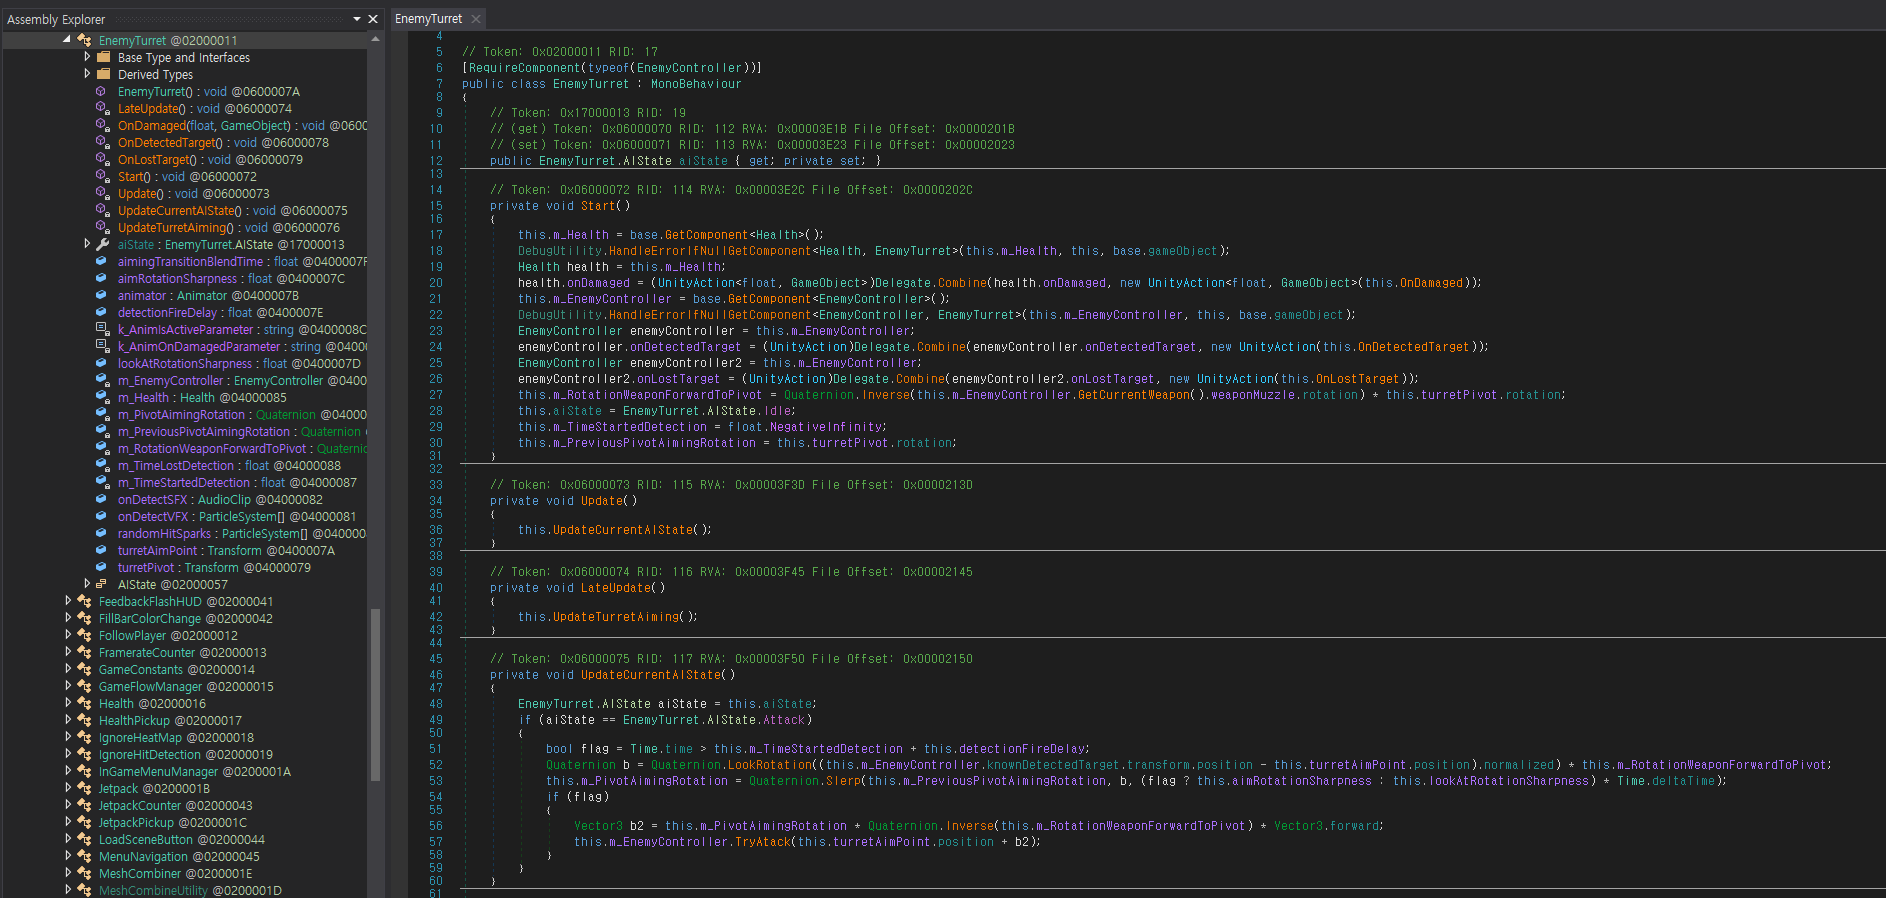Select the Update() method in tree
The height and width of the screenshot is (898, 1886).
point(193,193)
